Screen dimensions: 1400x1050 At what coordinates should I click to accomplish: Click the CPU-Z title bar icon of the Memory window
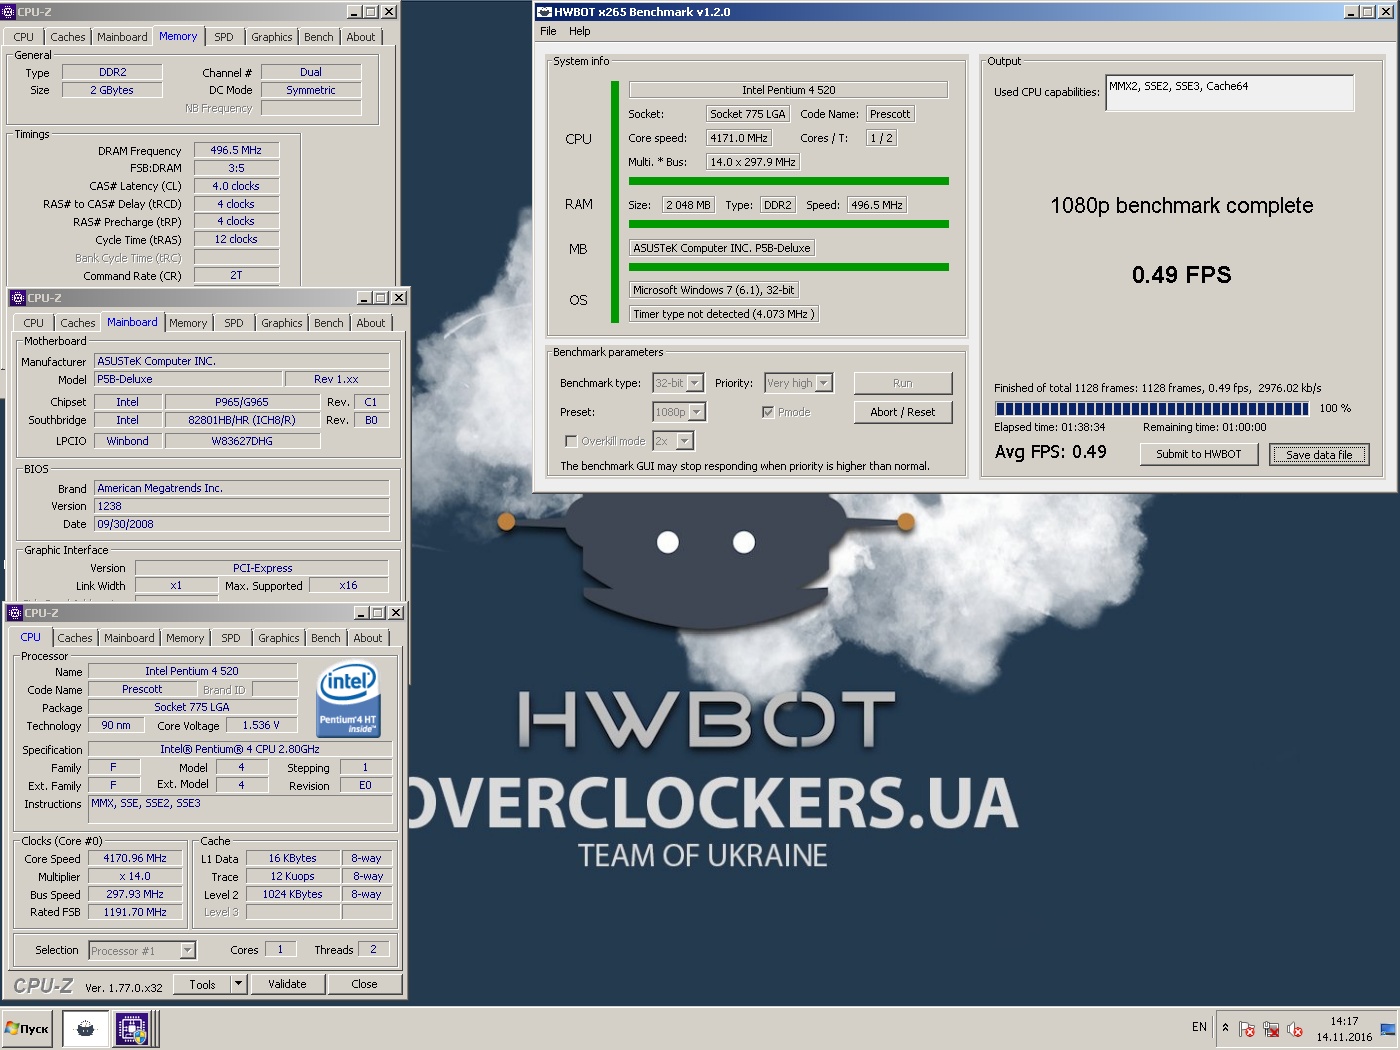(8, 12)
